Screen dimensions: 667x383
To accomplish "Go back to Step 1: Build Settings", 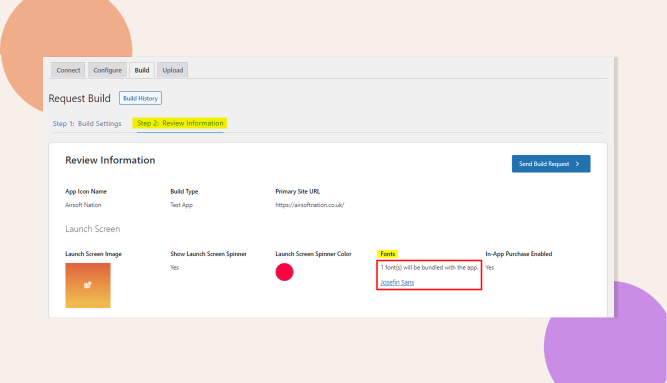I will (87, 123).
